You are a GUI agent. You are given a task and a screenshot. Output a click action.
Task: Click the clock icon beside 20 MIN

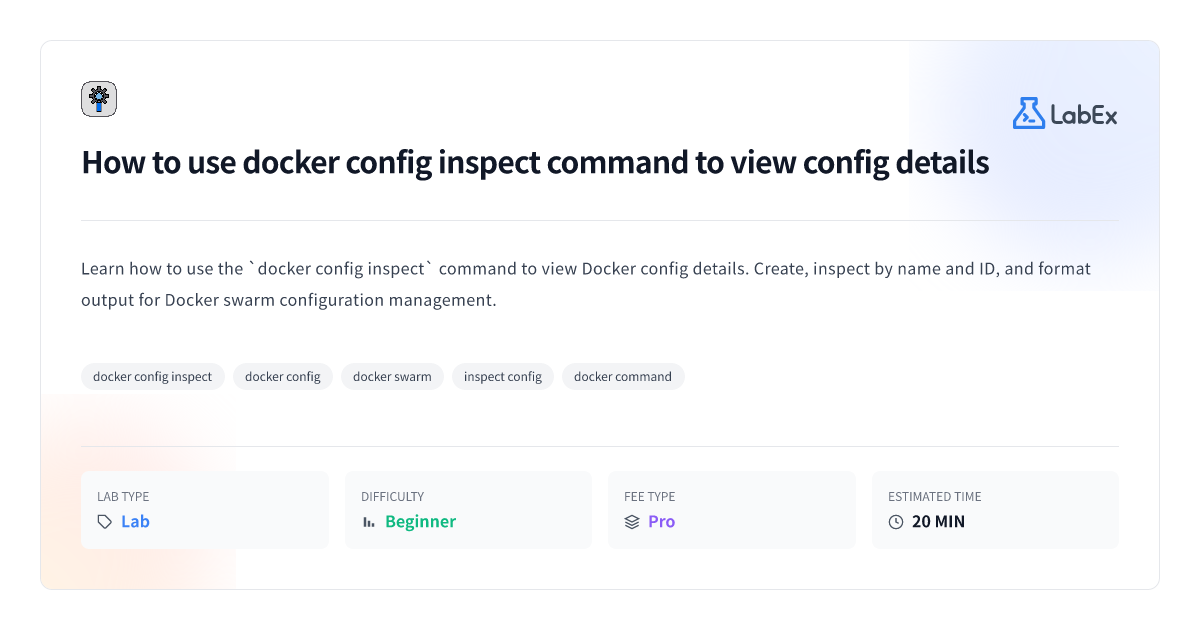[896, 522]
